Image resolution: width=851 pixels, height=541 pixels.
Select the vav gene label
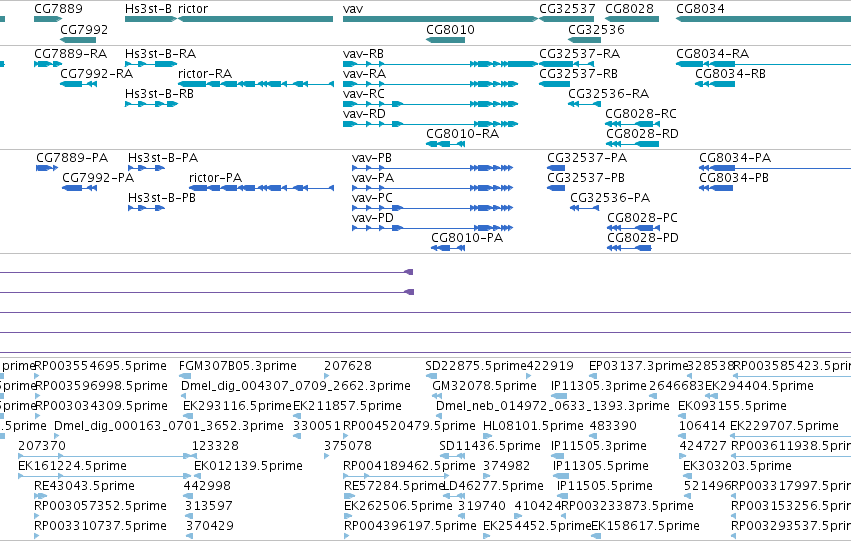coord(353,9)
